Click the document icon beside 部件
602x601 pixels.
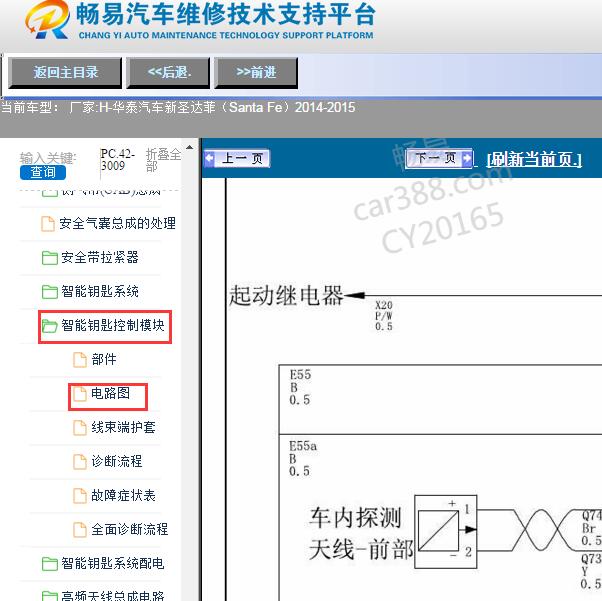[80, 360]
